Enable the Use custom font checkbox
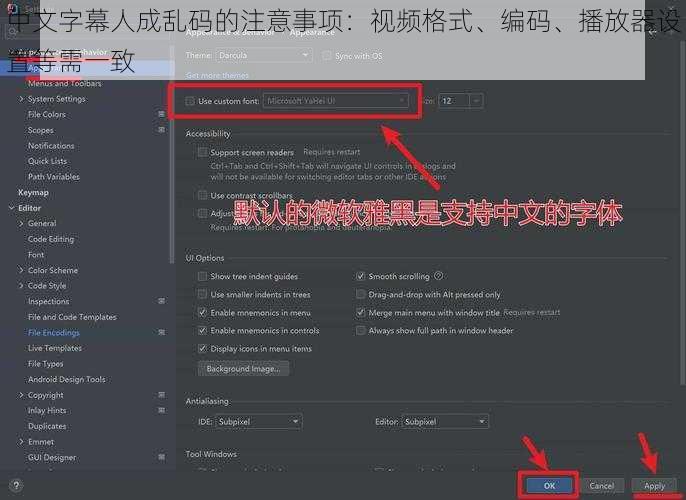The image size is (686, 500). 190,101
